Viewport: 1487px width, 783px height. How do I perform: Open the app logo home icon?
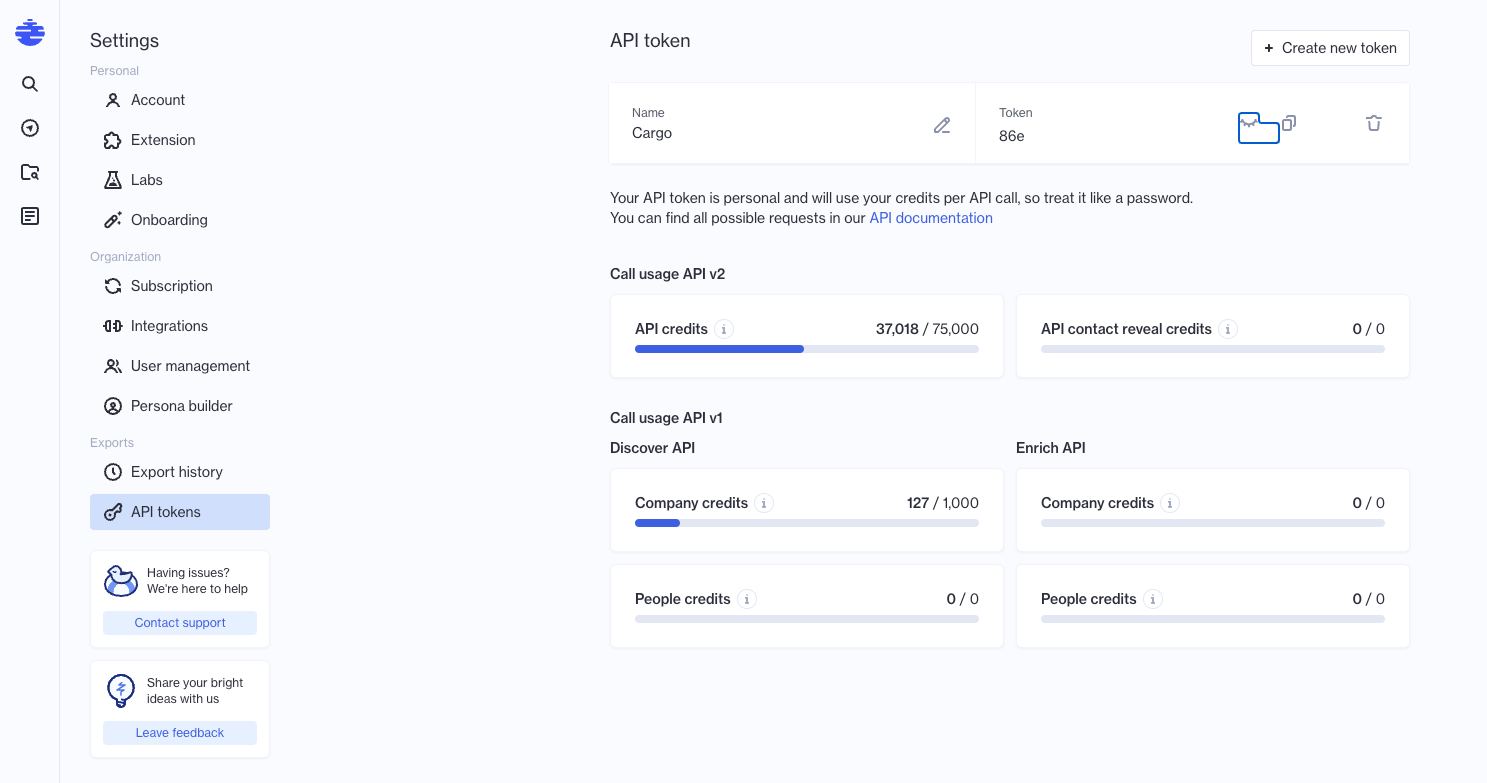pos(30,33)
